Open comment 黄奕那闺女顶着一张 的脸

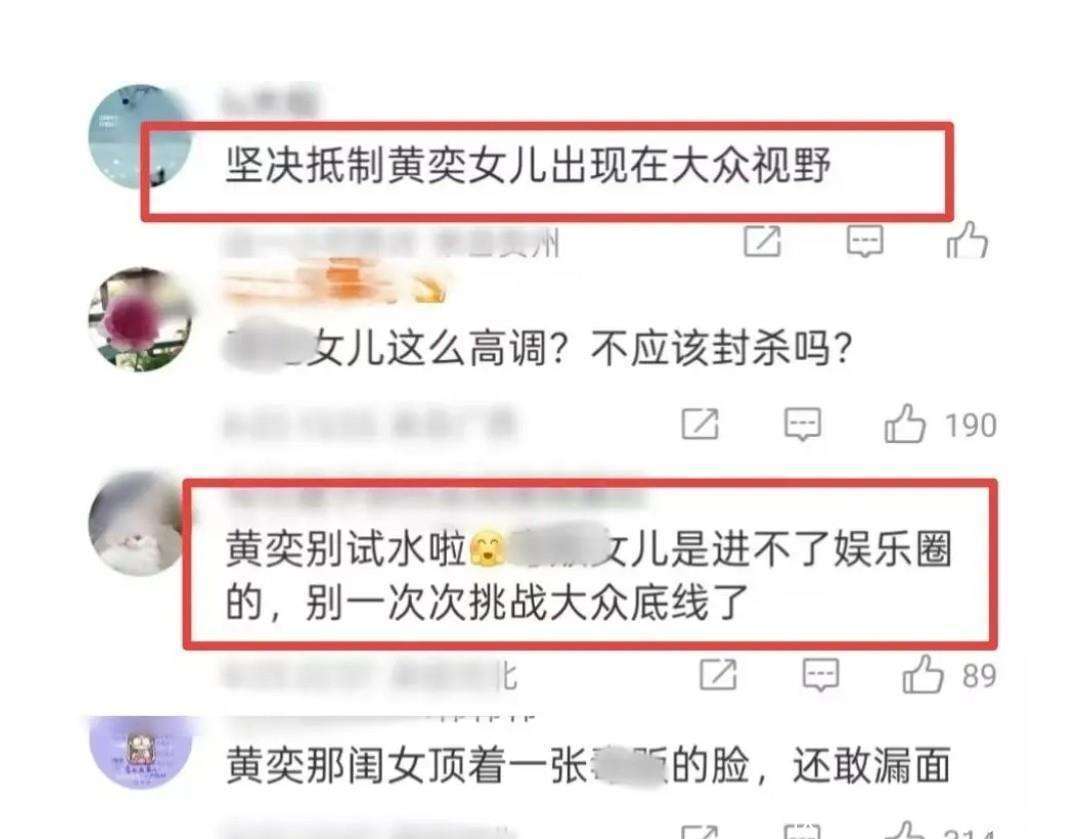(x=588, y=765)
